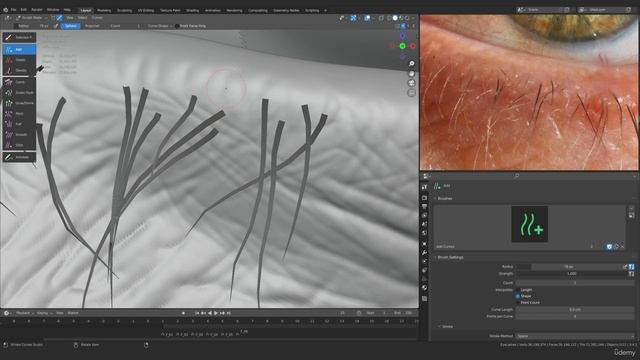640x360 pixels.
Task: Open the viewport View menu
Action: [x=70, y=18]
